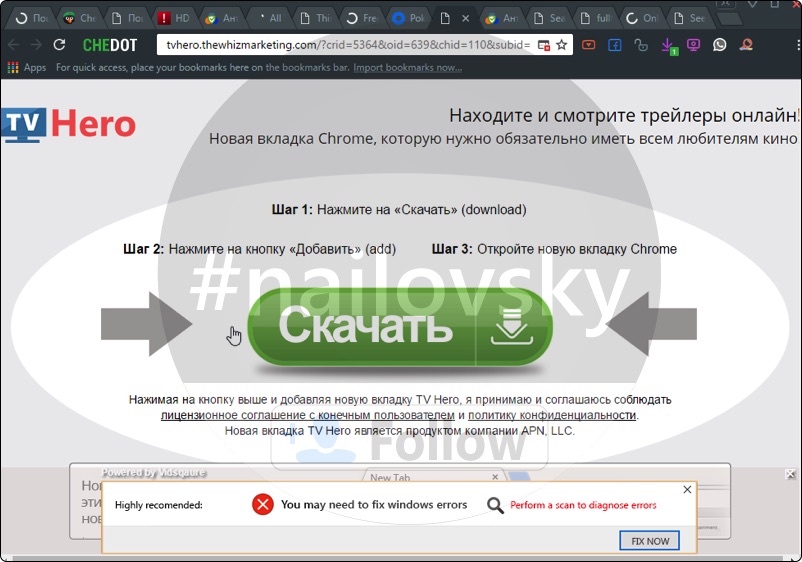802x562 pixels.
Task: Click Import bookmarks now link
Action: pos(408,68)
